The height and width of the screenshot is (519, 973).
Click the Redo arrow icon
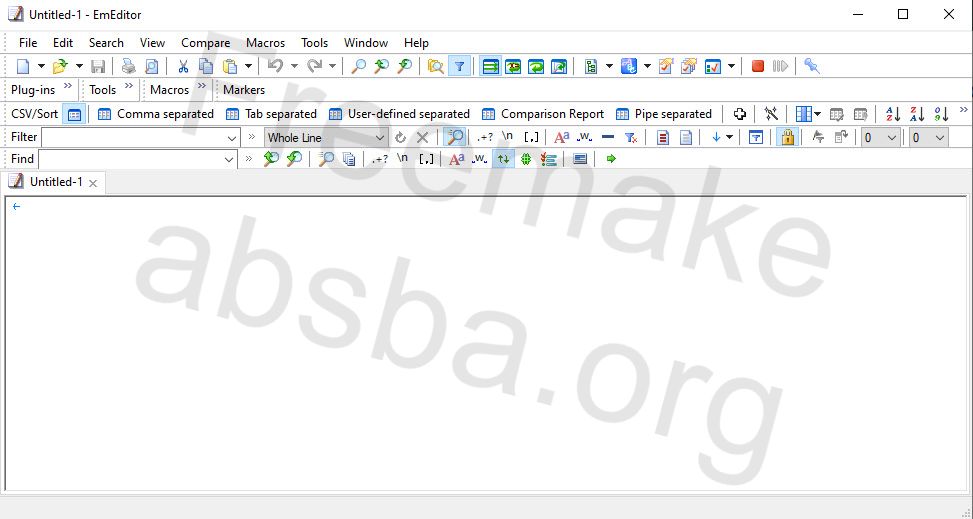point(315,66)
